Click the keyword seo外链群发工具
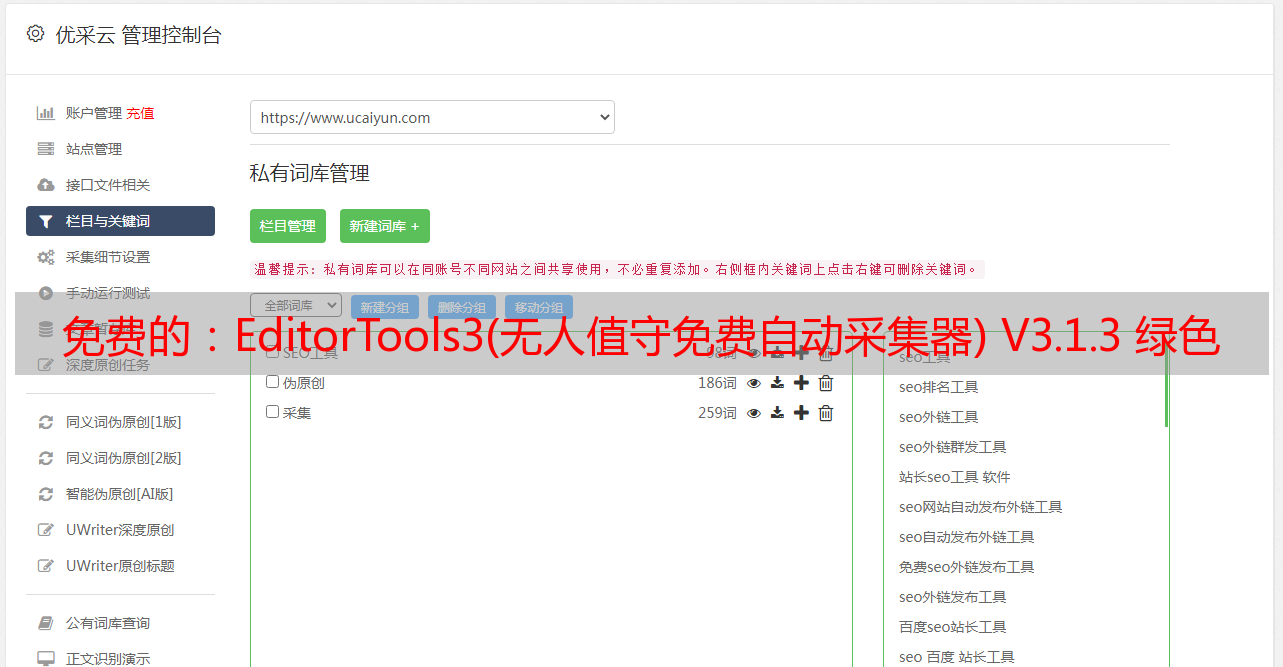 952,447
